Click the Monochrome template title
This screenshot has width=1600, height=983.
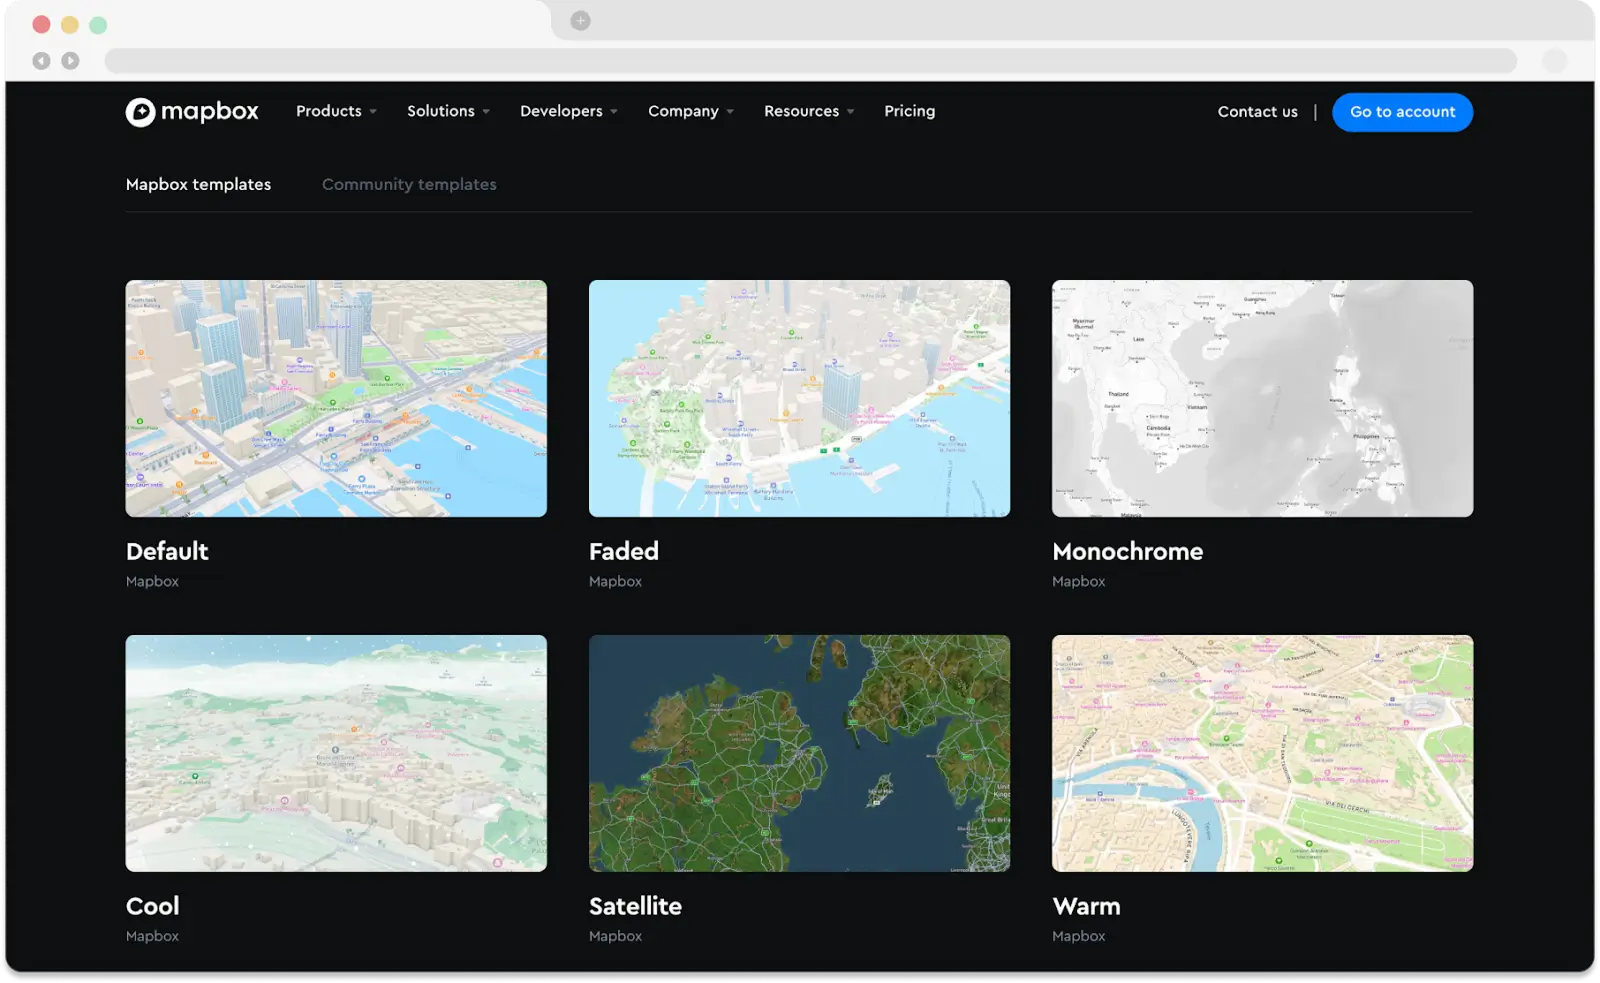[1128, 551]
